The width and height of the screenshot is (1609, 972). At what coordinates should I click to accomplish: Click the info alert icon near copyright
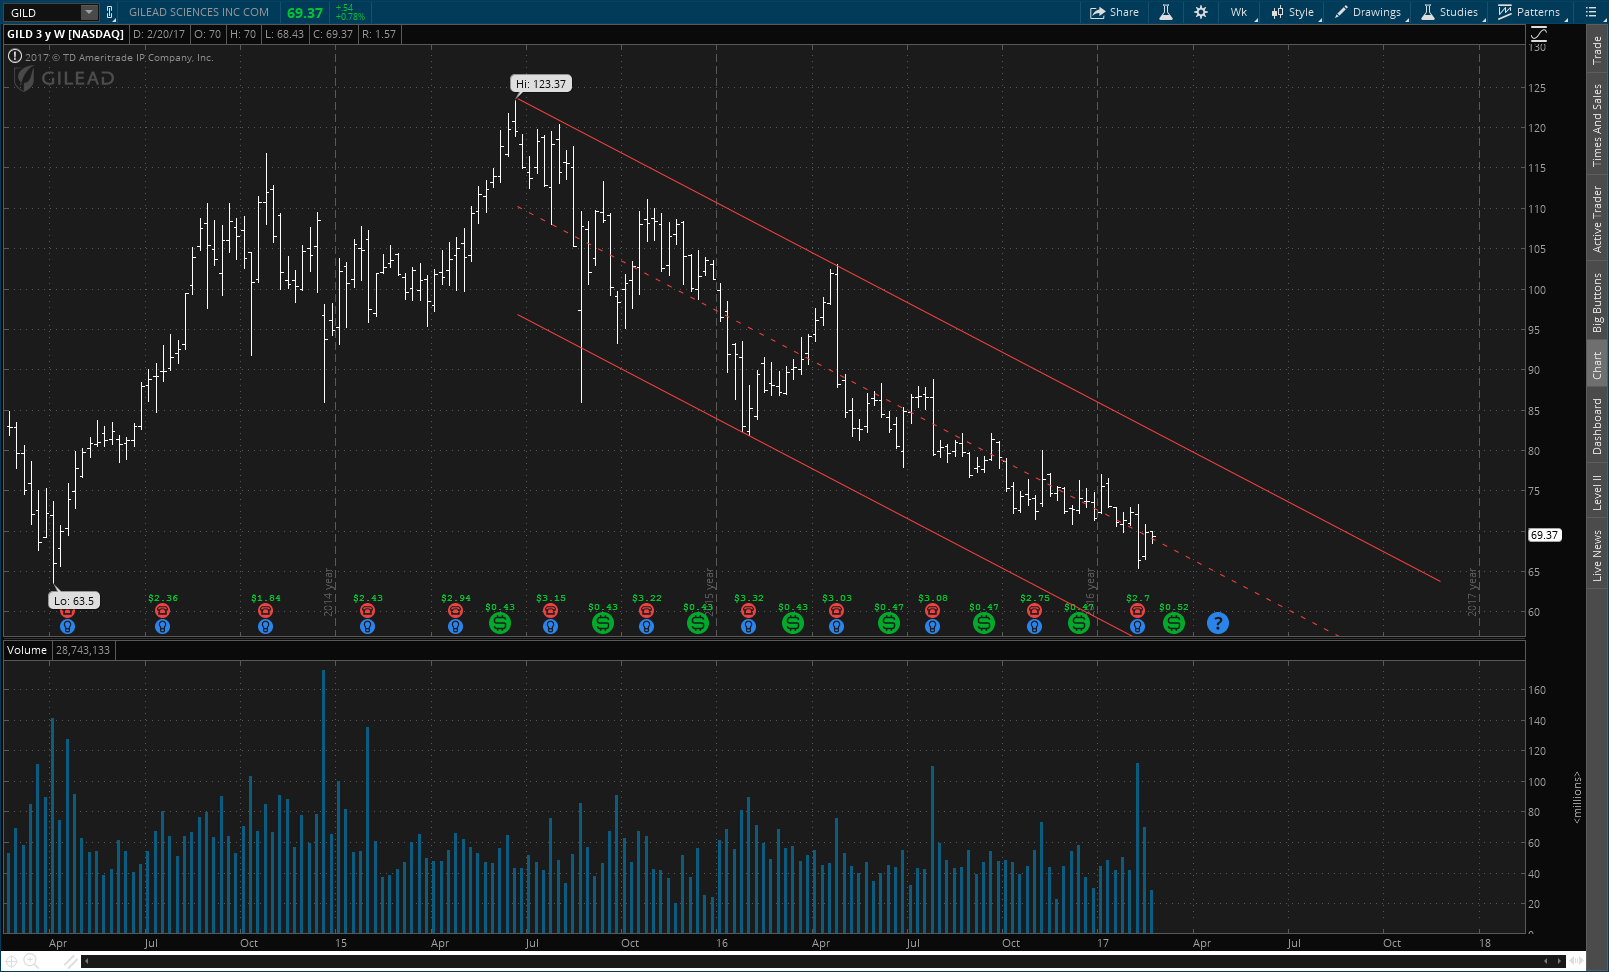[x=15, y=57]
